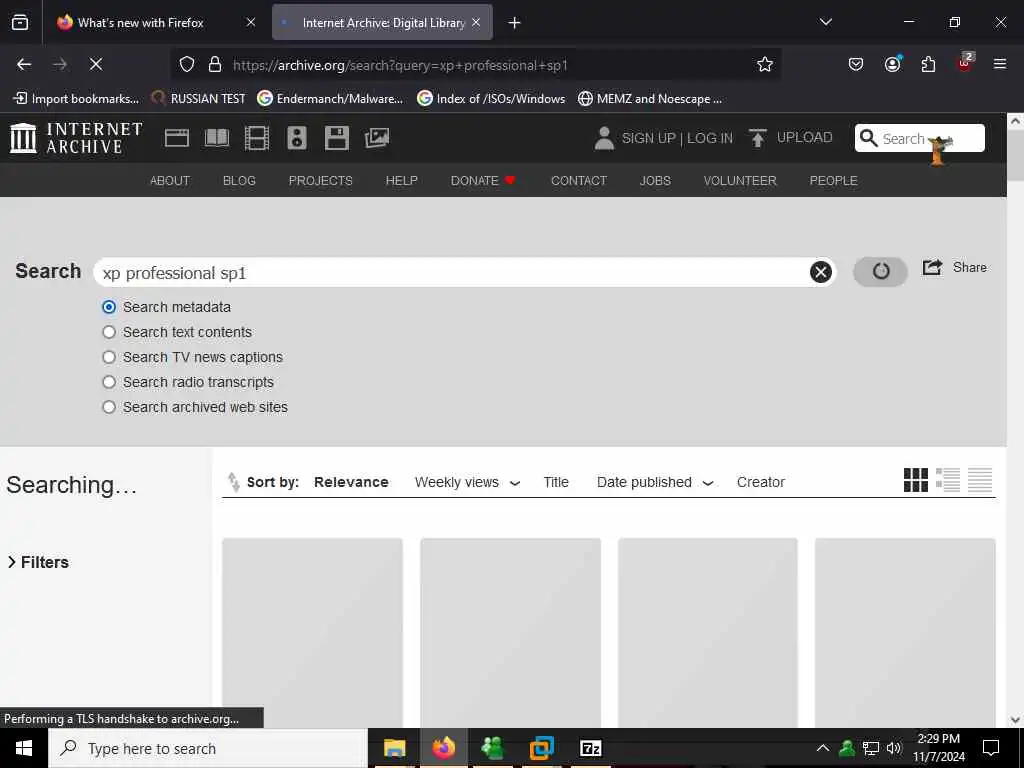Viewport: 1024px width, 768px height.
Task: Open the VOLUNTEER navigation item
Action: [740, 180]
